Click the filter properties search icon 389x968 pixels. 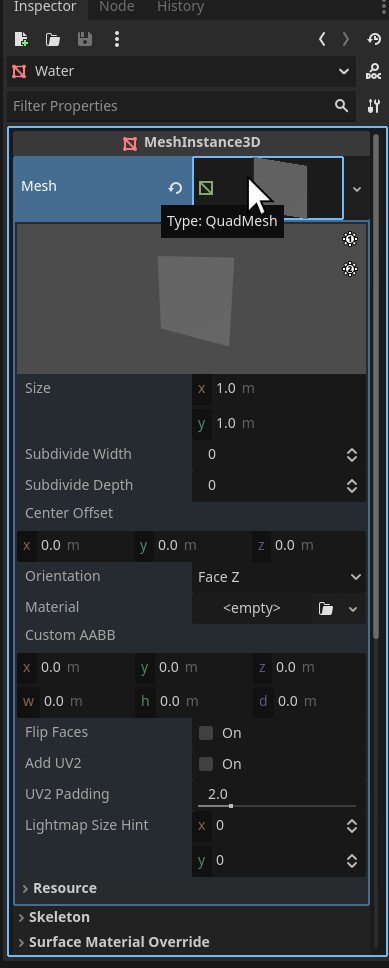pos(341,106)
